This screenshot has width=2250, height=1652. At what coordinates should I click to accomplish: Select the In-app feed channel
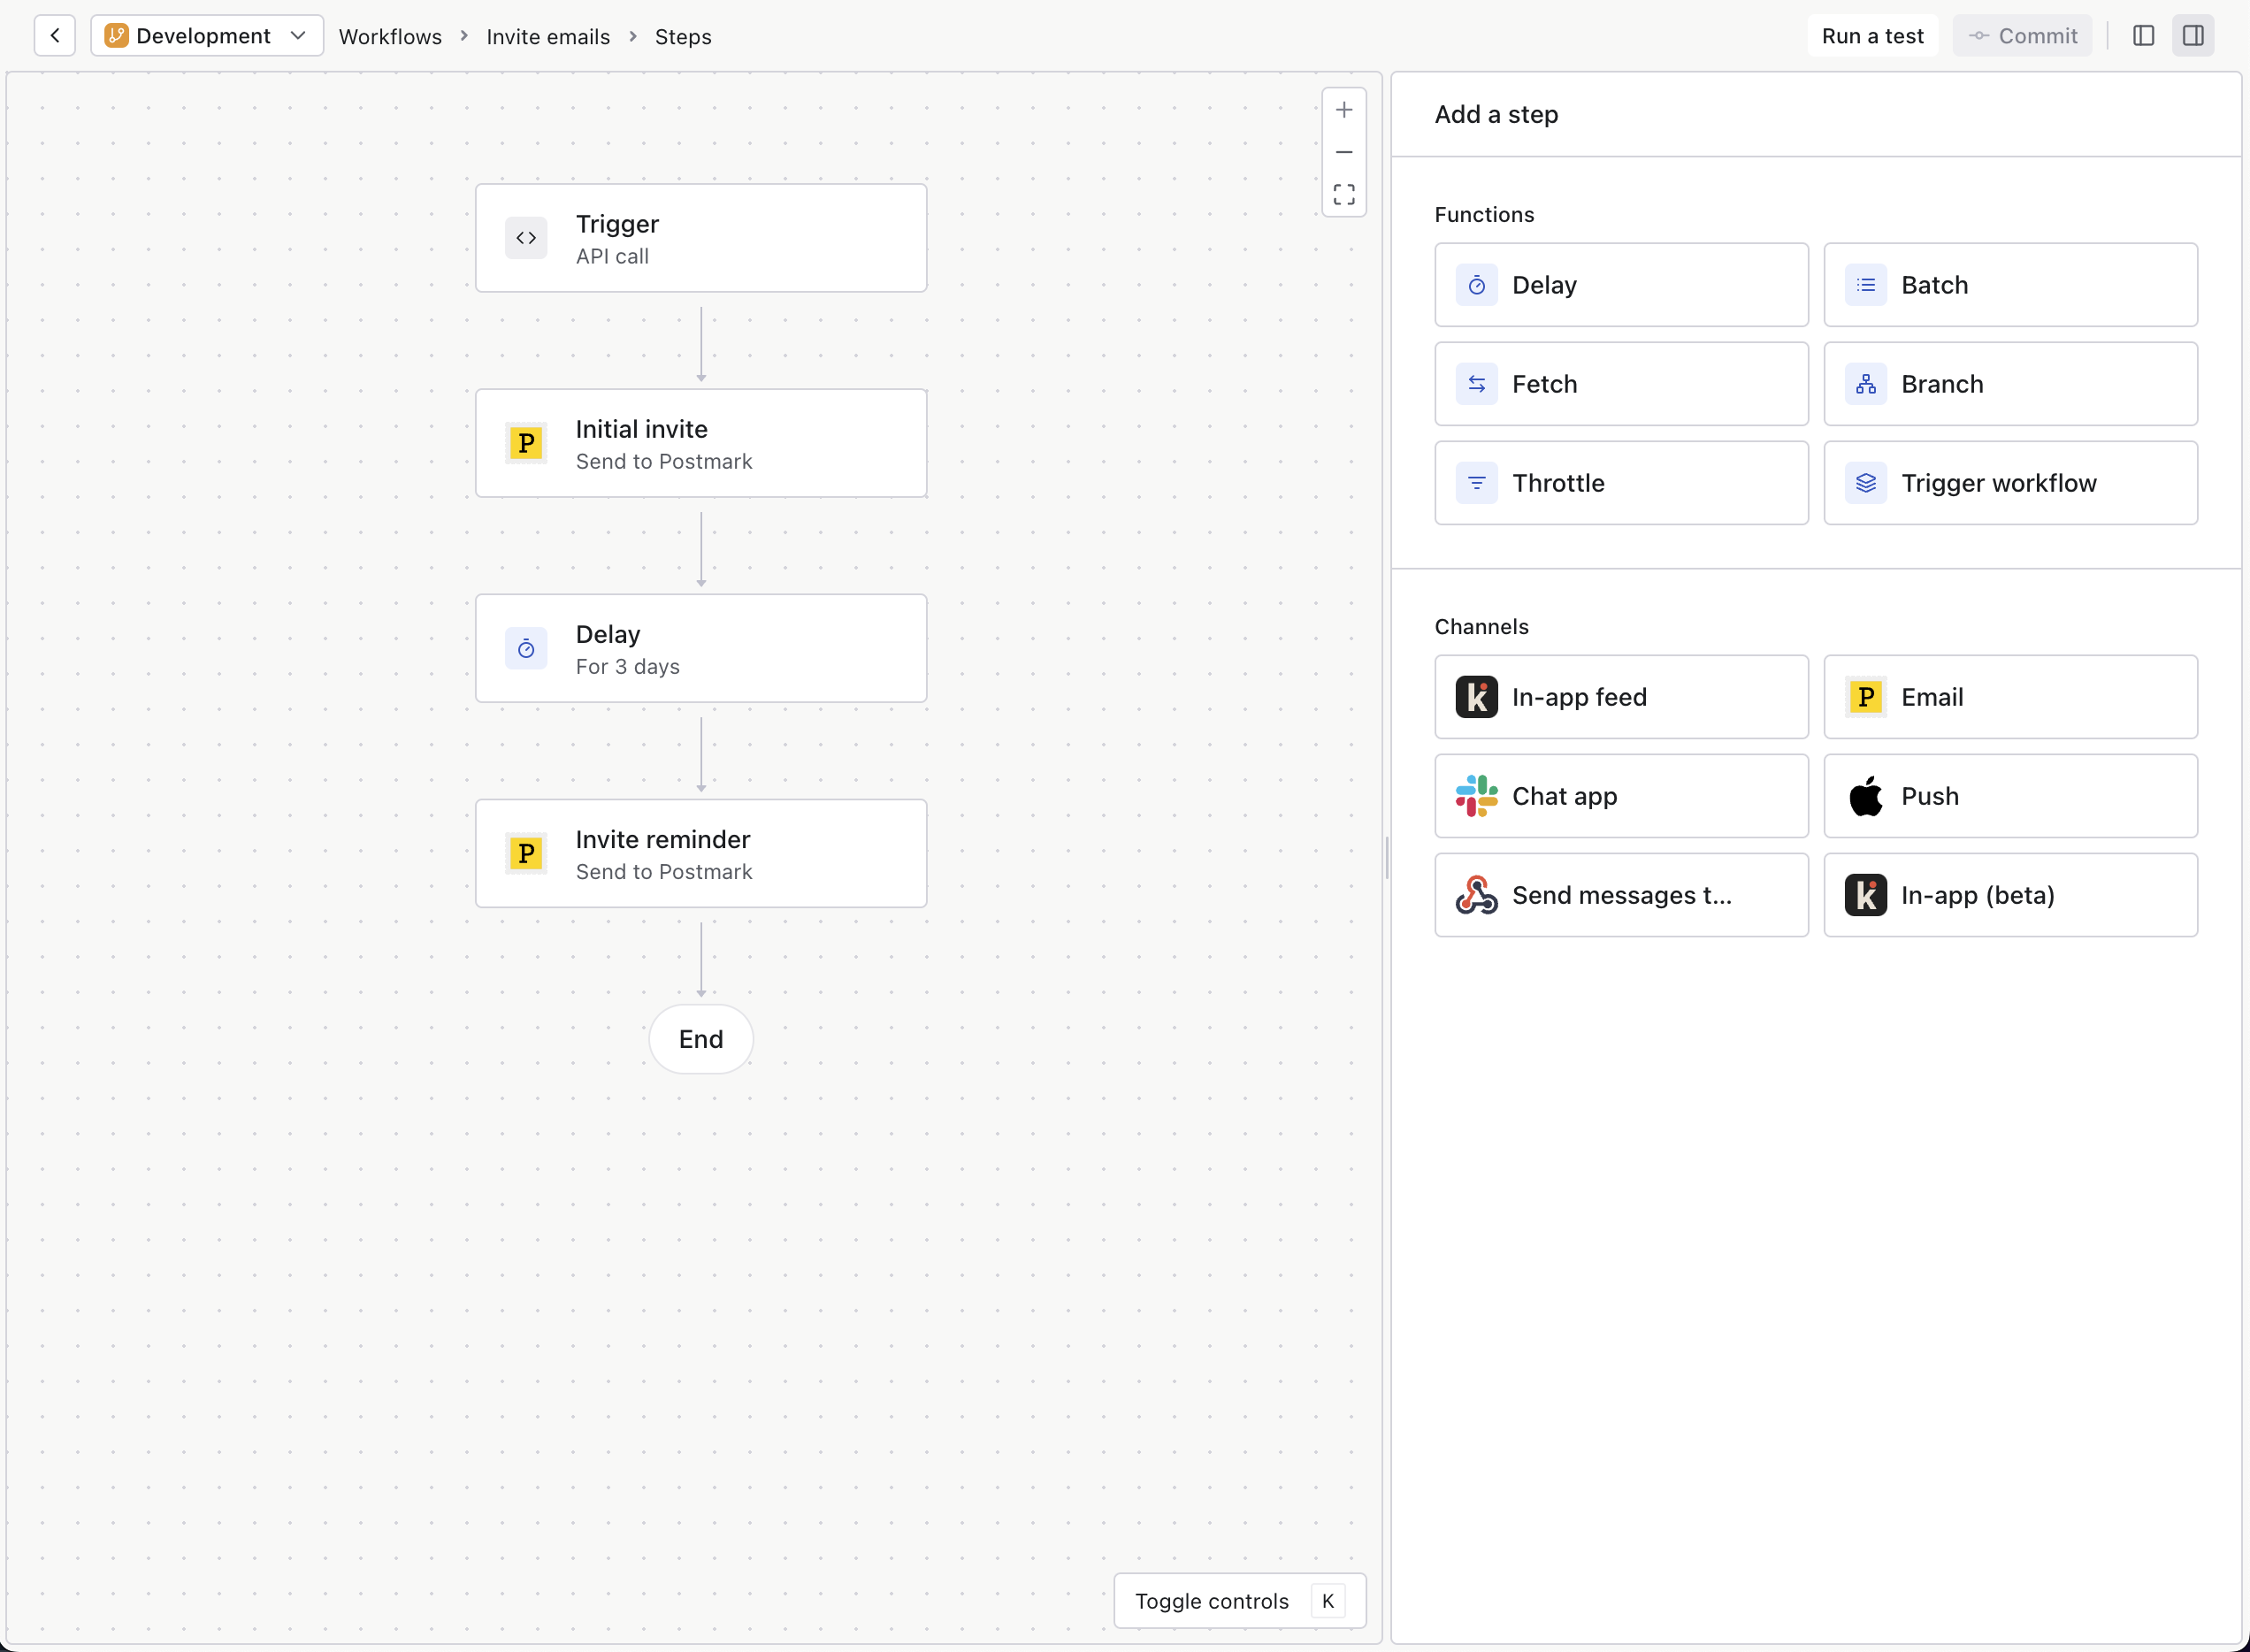pyautogui.click(x=1620, y=696)
